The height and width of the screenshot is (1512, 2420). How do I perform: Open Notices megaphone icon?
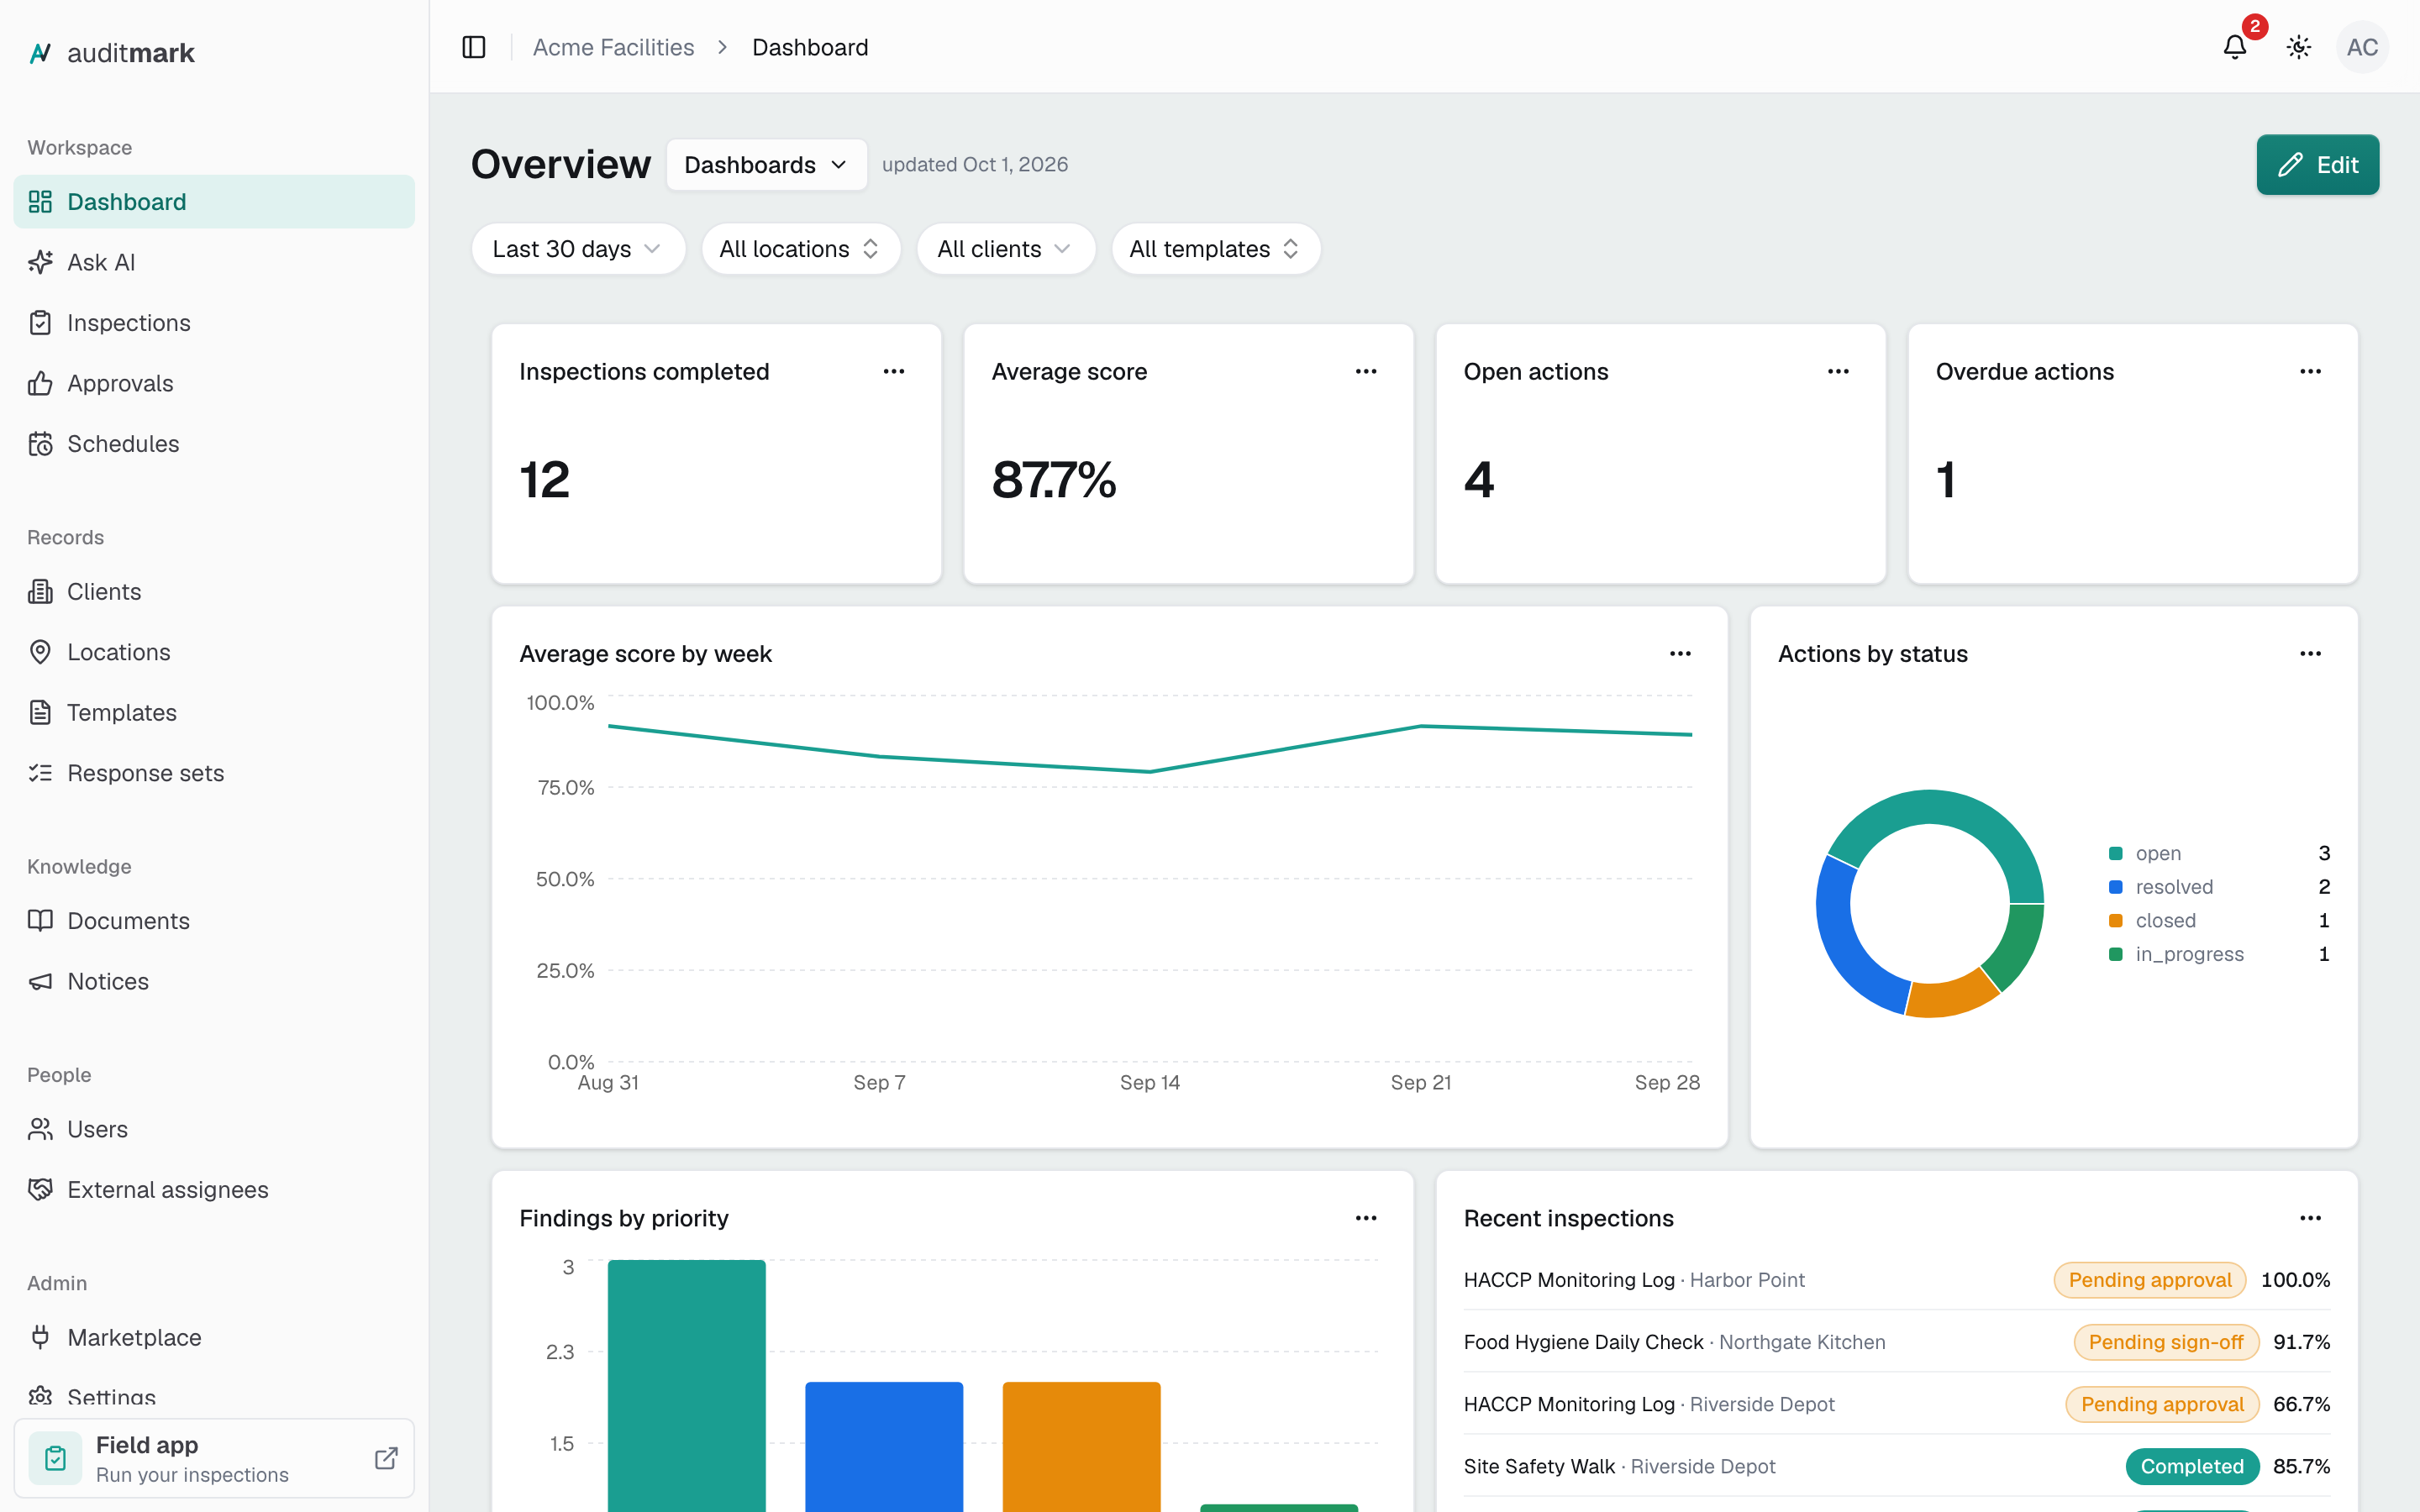coord(40,981)
